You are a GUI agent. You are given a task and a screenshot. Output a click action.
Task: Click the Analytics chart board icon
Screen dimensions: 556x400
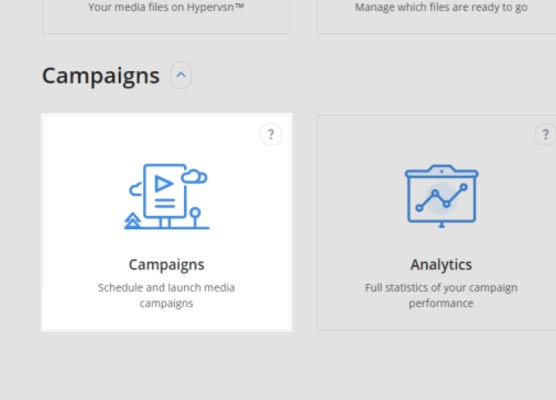pos(441,196)
